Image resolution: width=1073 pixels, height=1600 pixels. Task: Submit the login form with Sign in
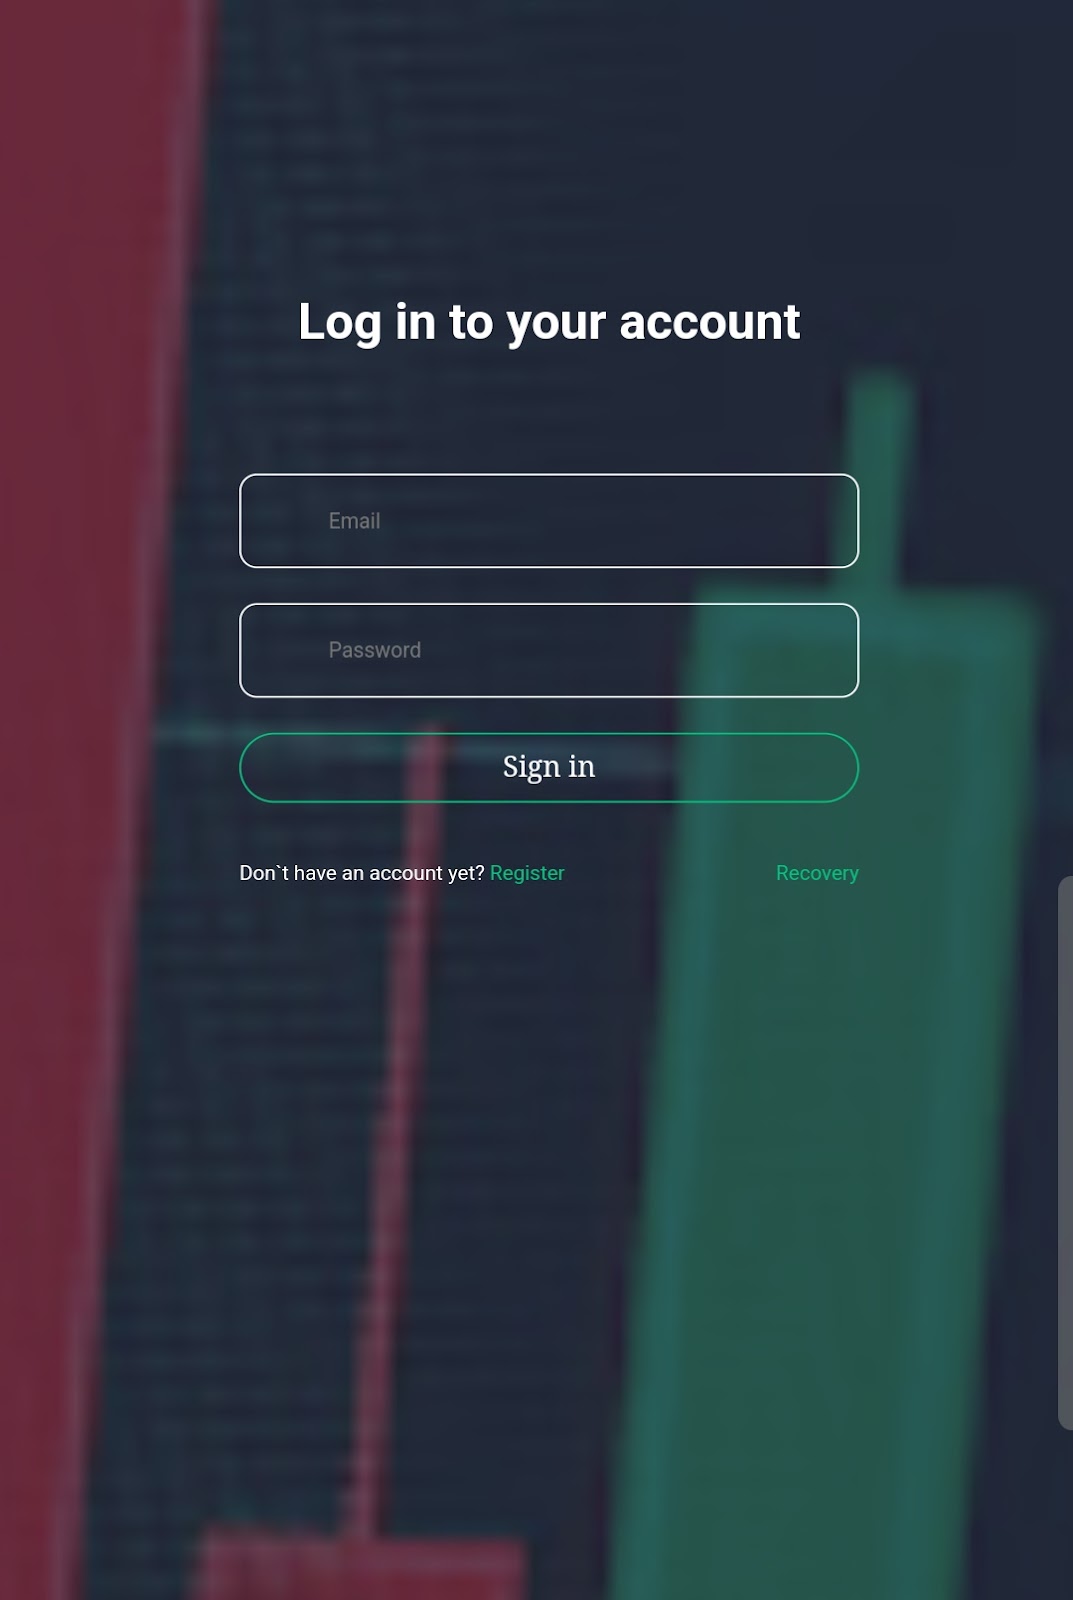pyautogui.click(x=549, y=768)
